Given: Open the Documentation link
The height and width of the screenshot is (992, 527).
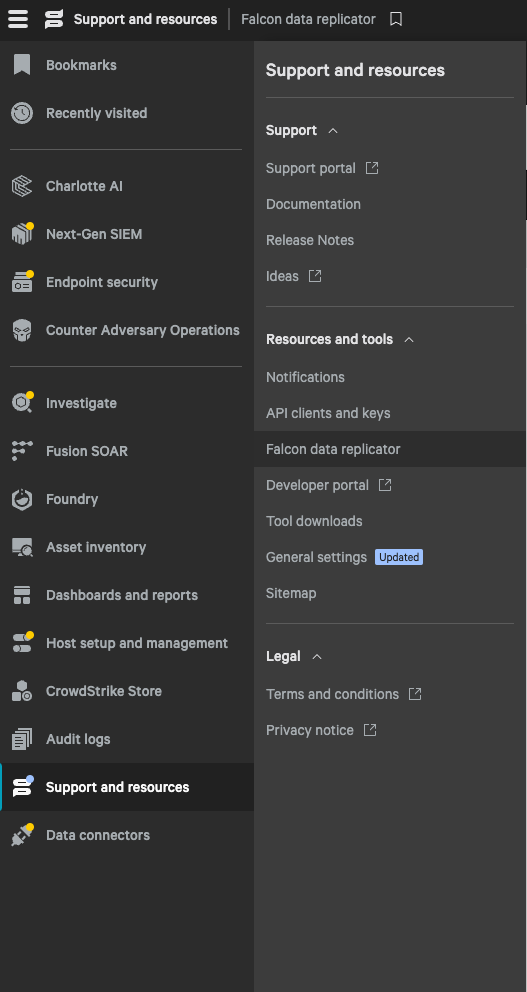Looking at the screenshot, I should [x=313, y=204].
